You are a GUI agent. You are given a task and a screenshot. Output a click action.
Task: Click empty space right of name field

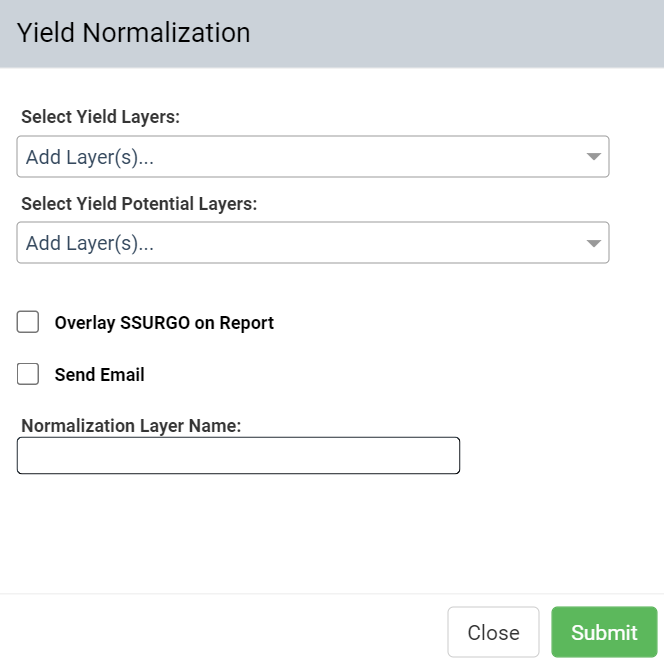pos(559,456)
